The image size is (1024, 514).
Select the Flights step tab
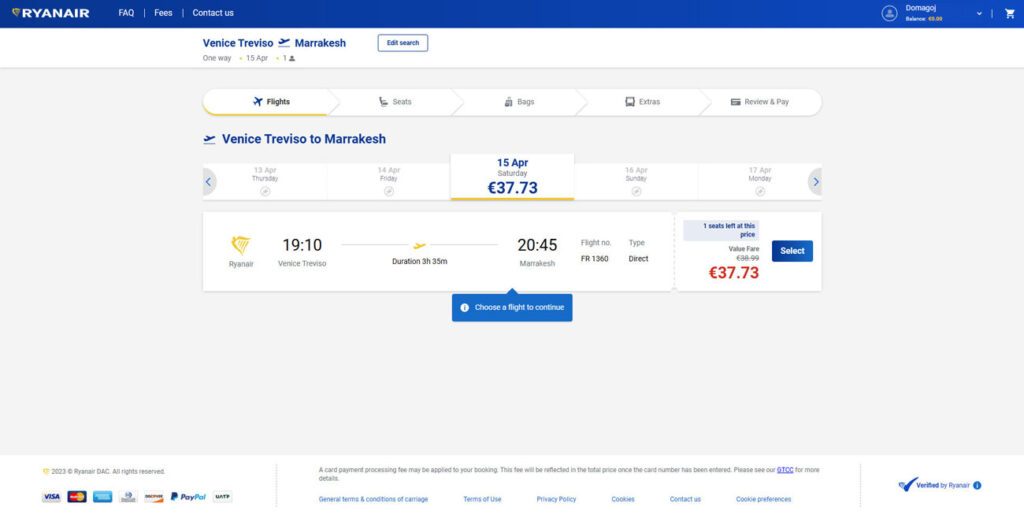pyautogui.click(x=271, y=102)
